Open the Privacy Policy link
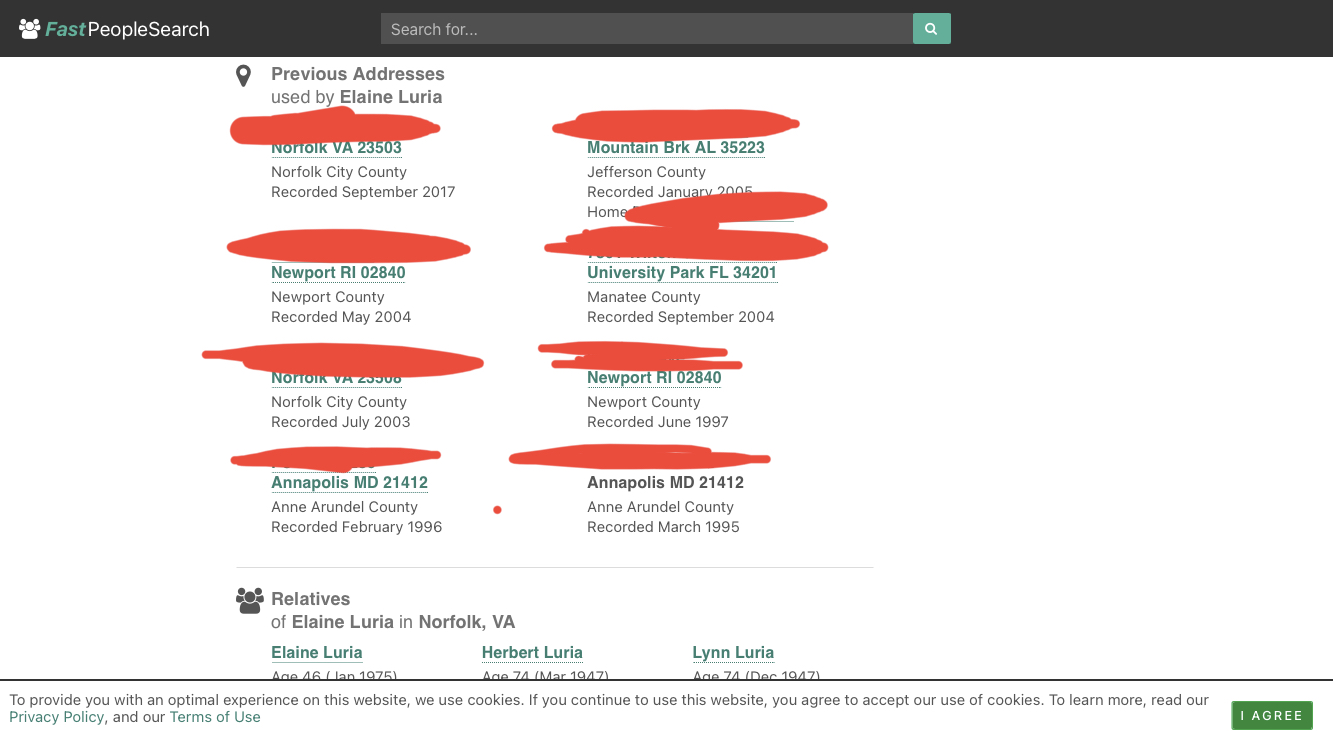The image size is (1333, 731). pyautogui.click(x=56, y=717)
